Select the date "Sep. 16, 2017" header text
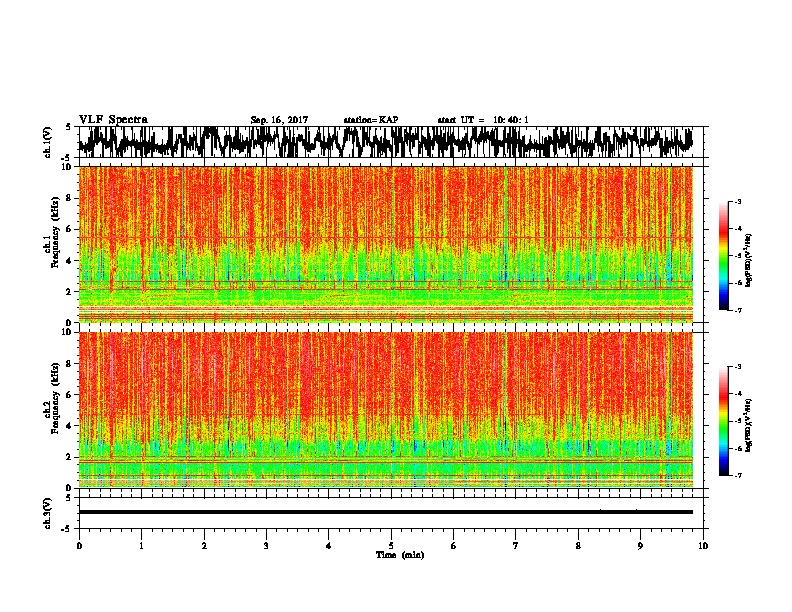Viewport: 792px width, 612px height. (279, 120)
